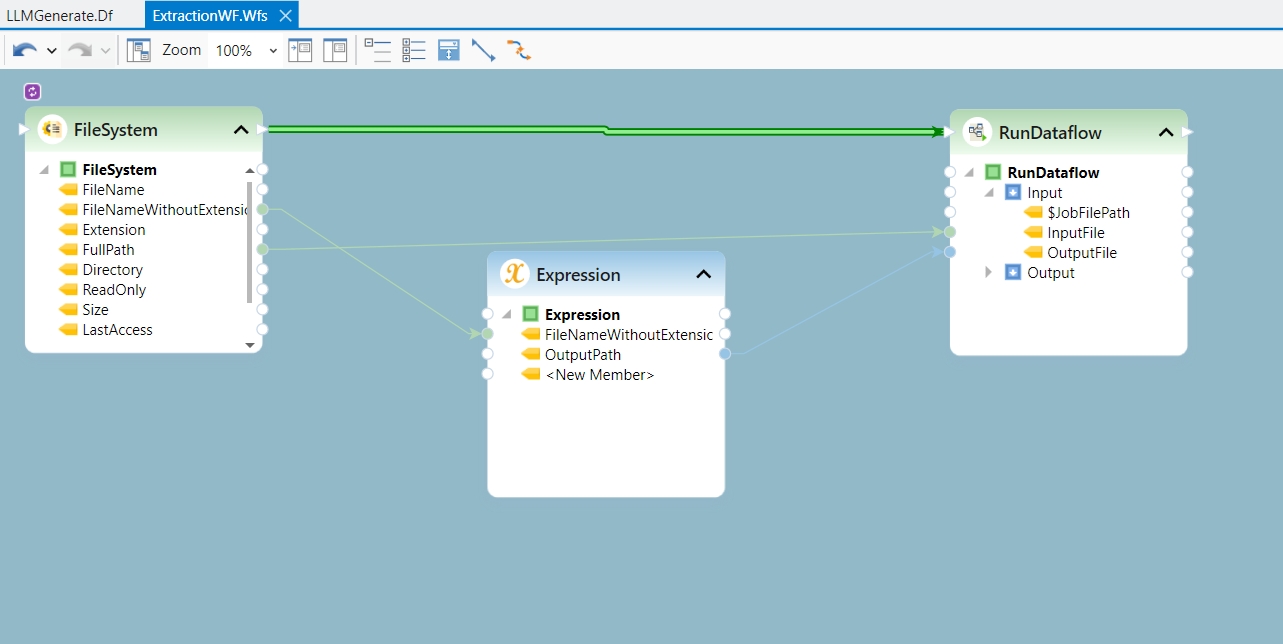The height and width of the screenshot is (644, 1283).
Task: Click the orange curved link routing icon
Action: pyautogui.click(x=518, y=50)
